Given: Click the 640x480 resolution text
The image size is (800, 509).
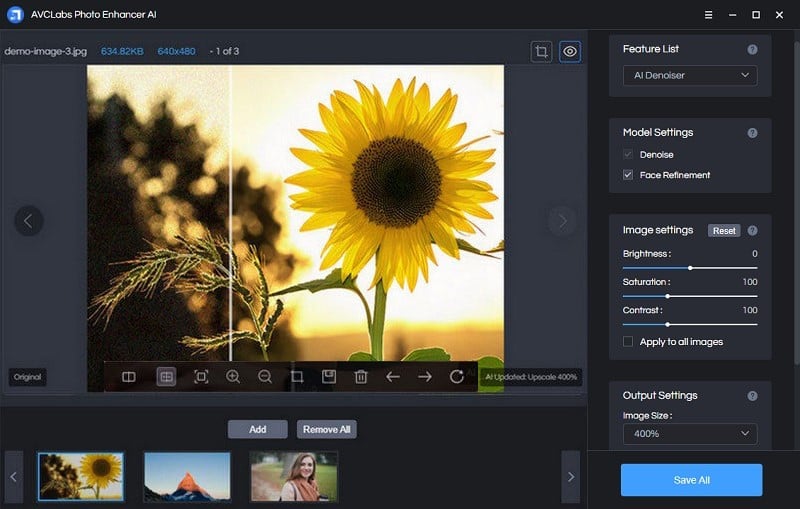Looking at the screenshot, I should [x=177, y=52].
